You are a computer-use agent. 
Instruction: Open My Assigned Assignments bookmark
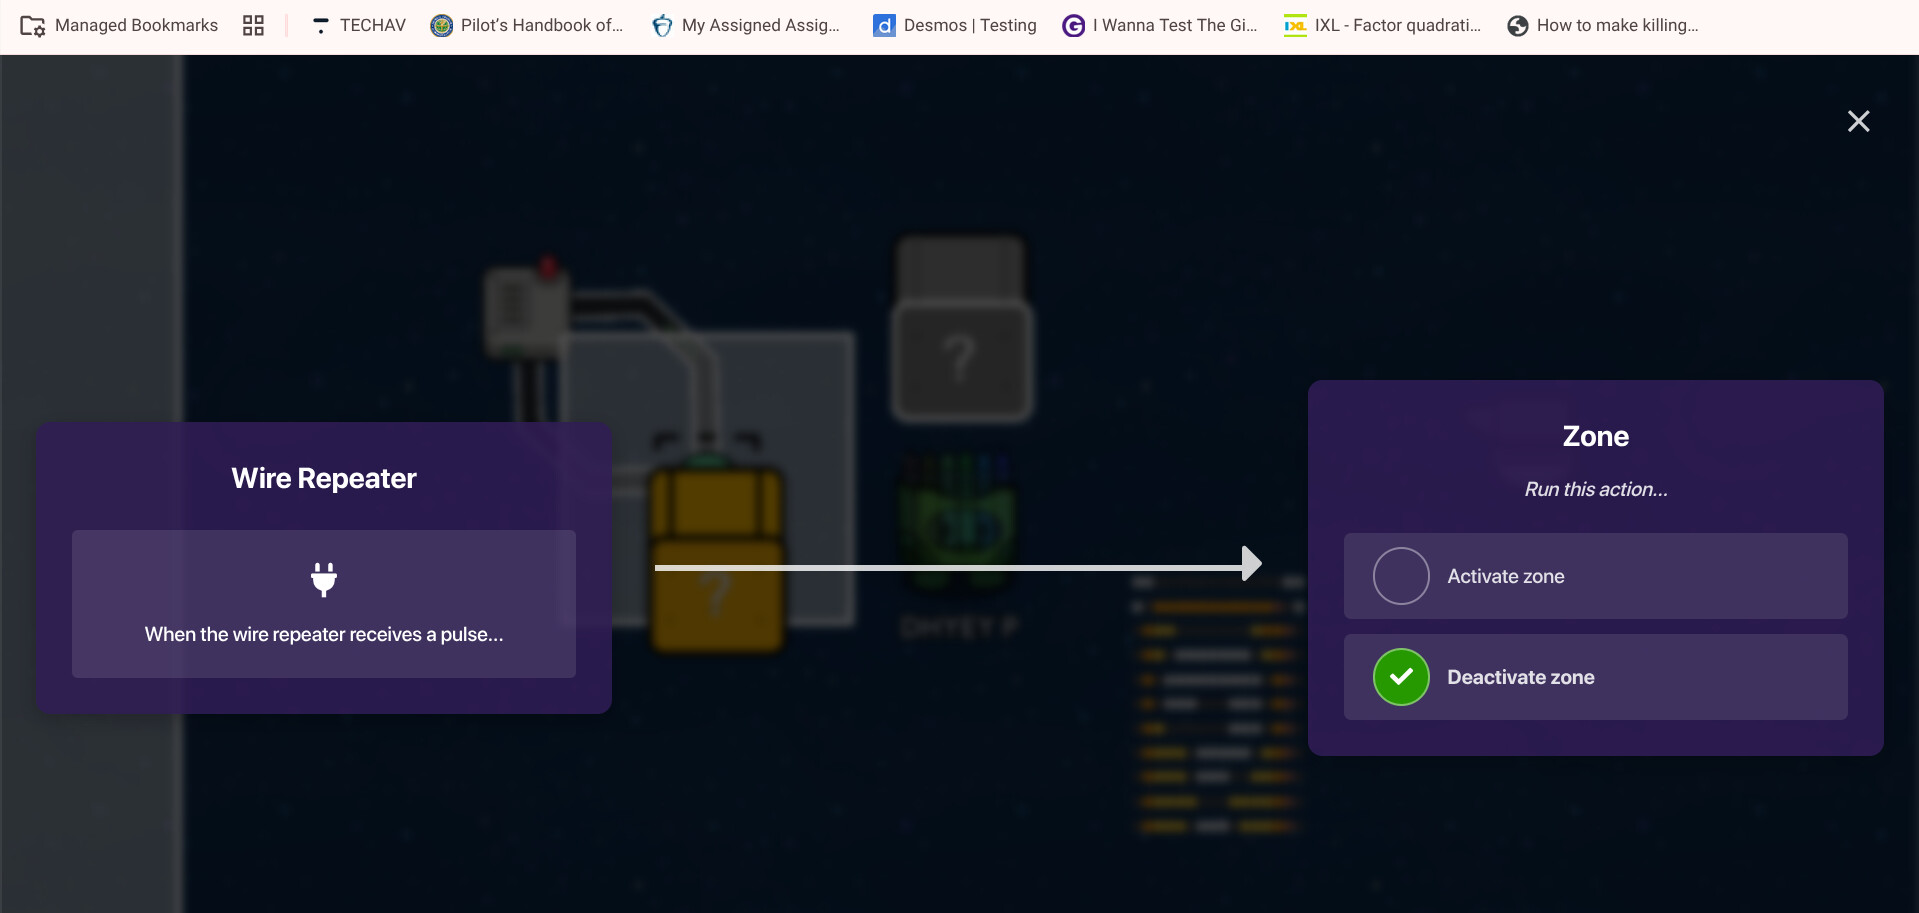coord(746,26)
